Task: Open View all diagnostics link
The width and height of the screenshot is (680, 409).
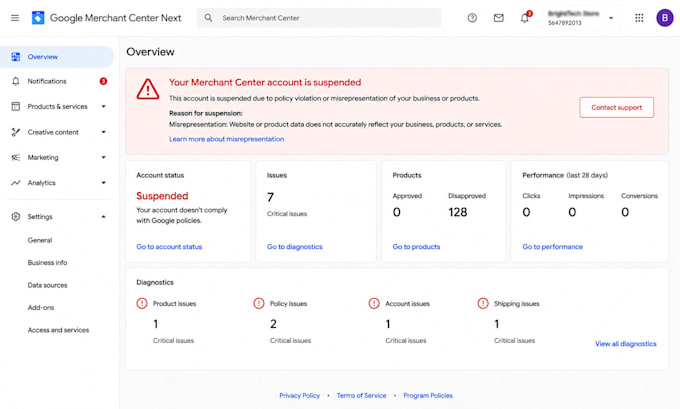Action: (x=625, y=344)
